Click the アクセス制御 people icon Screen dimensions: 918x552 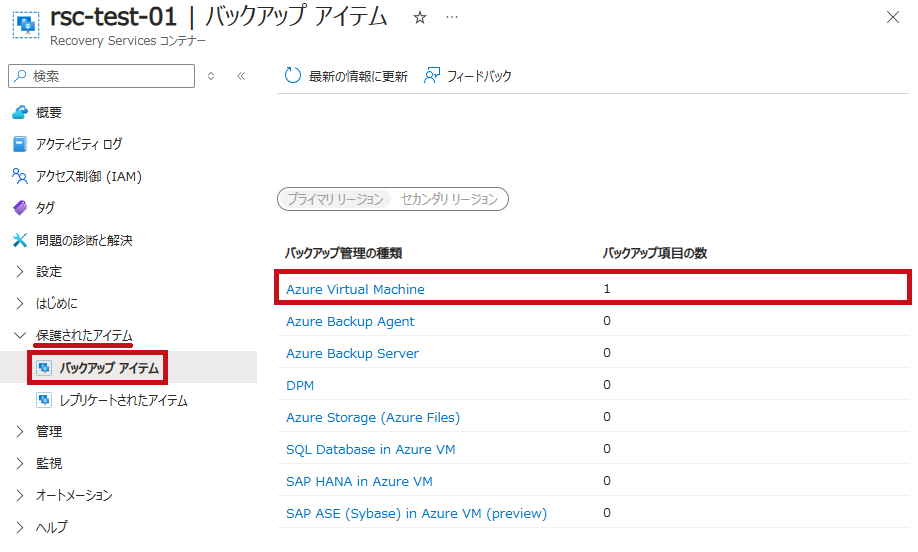[x=20, y=176]
